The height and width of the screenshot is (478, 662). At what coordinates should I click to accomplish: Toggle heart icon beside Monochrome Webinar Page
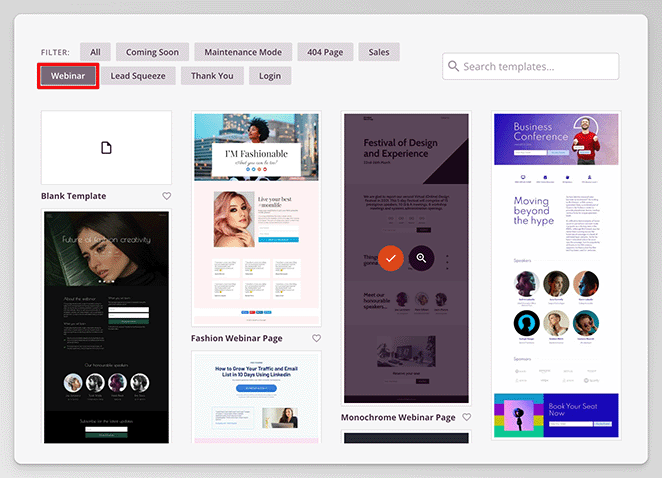pos(466,417)
